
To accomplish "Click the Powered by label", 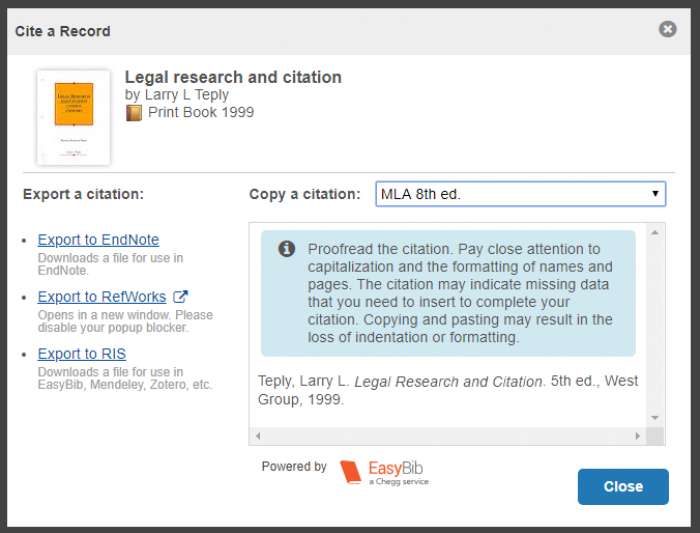I will pos(294,467).
